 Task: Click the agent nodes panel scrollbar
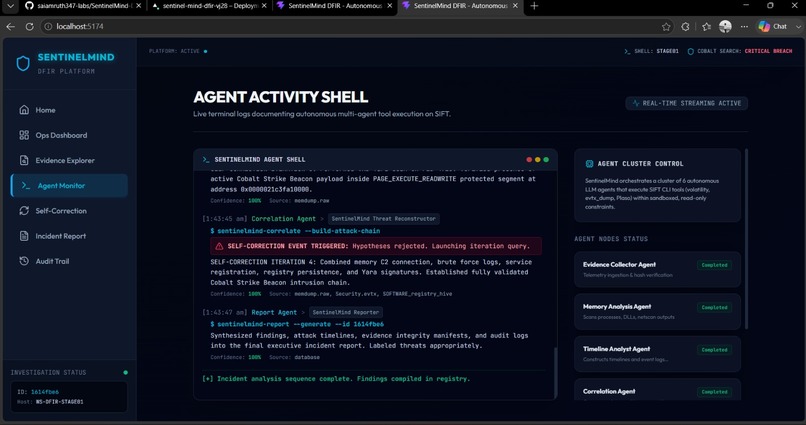(745, 239)
